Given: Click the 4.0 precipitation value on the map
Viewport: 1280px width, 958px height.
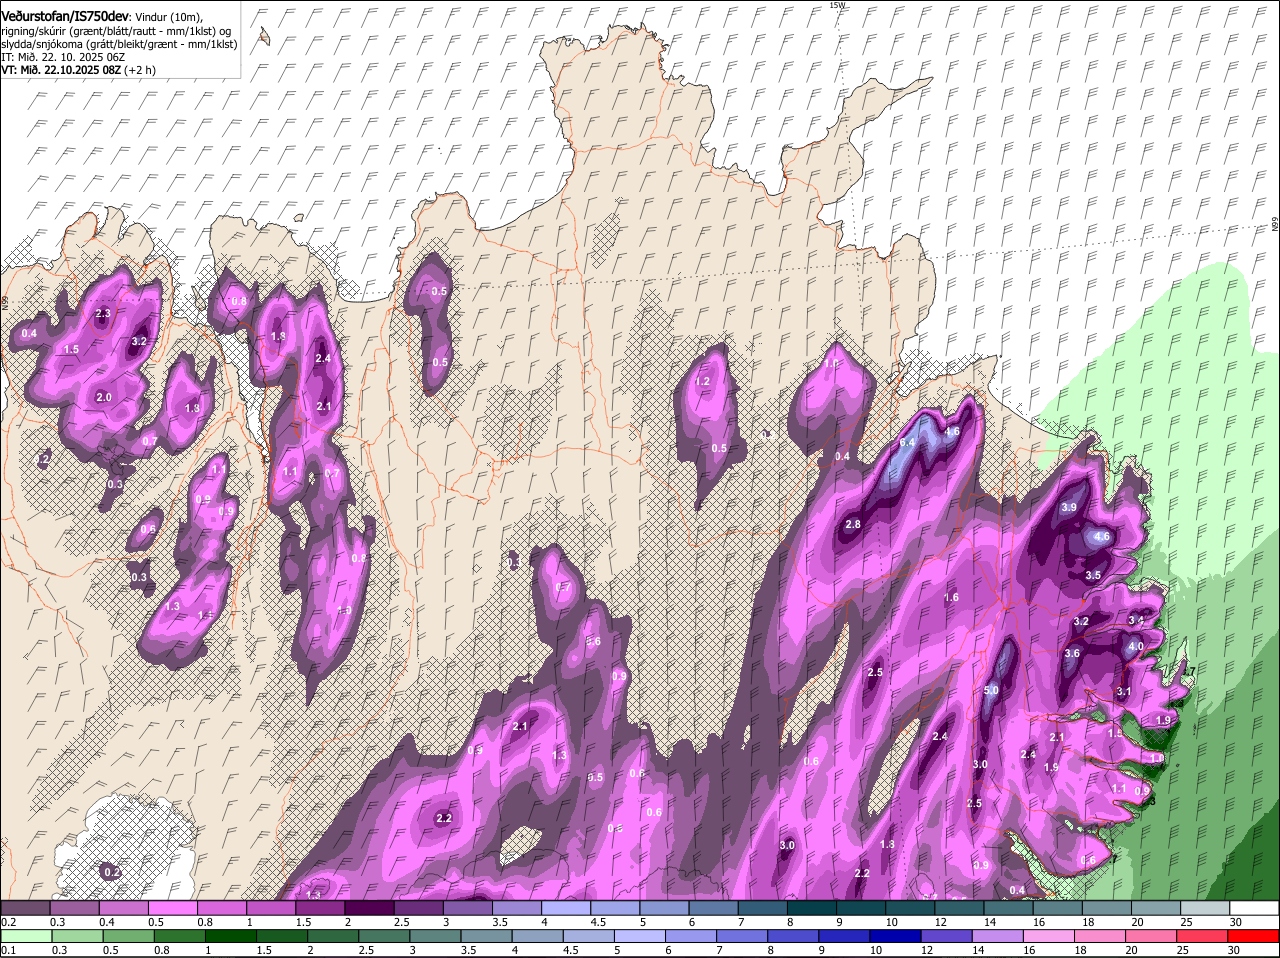Looking at the screenshot, I should pos(1135,647).
